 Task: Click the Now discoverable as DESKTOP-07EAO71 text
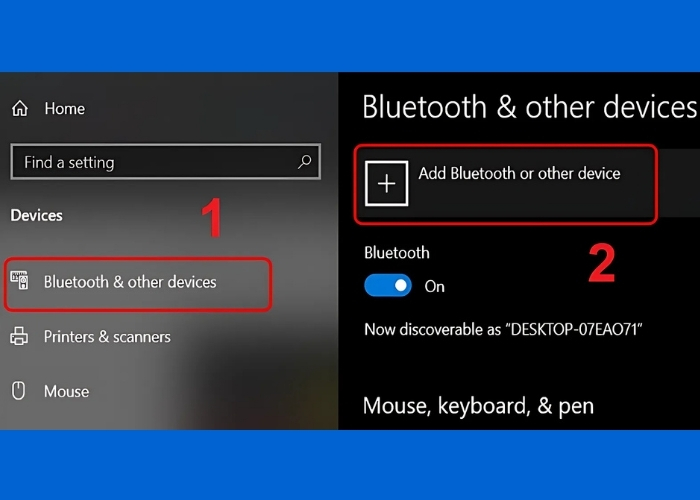(x=501, y=329)
